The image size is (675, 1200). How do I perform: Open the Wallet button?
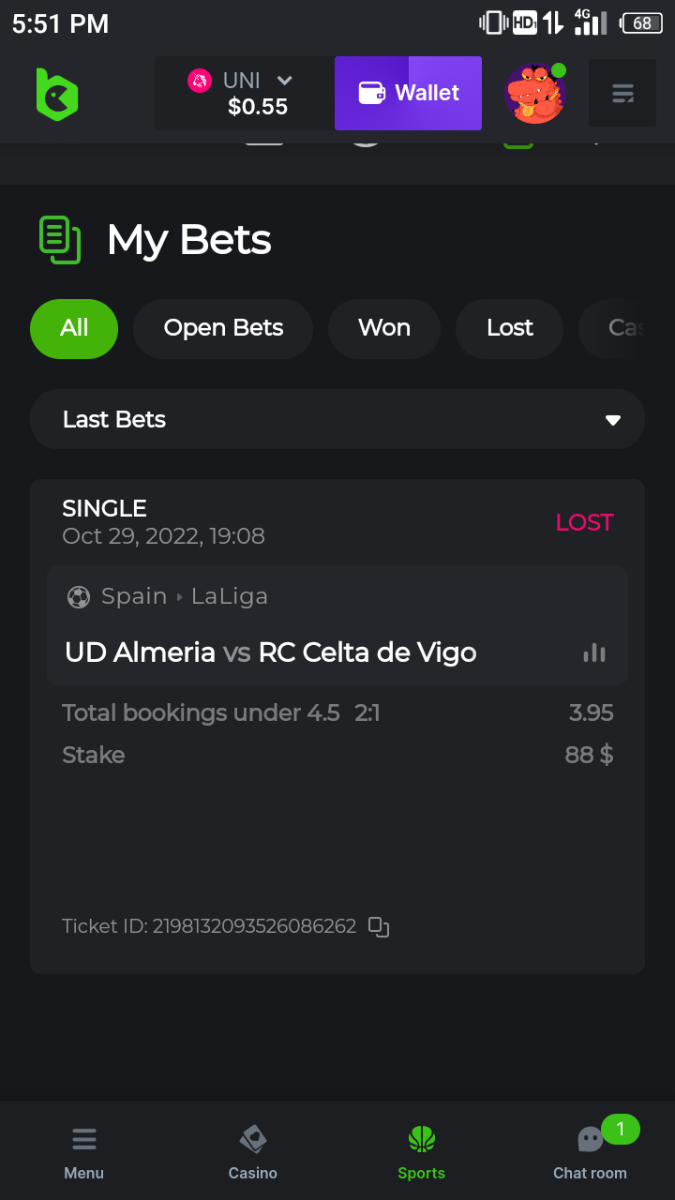click(x=408, y=93)
